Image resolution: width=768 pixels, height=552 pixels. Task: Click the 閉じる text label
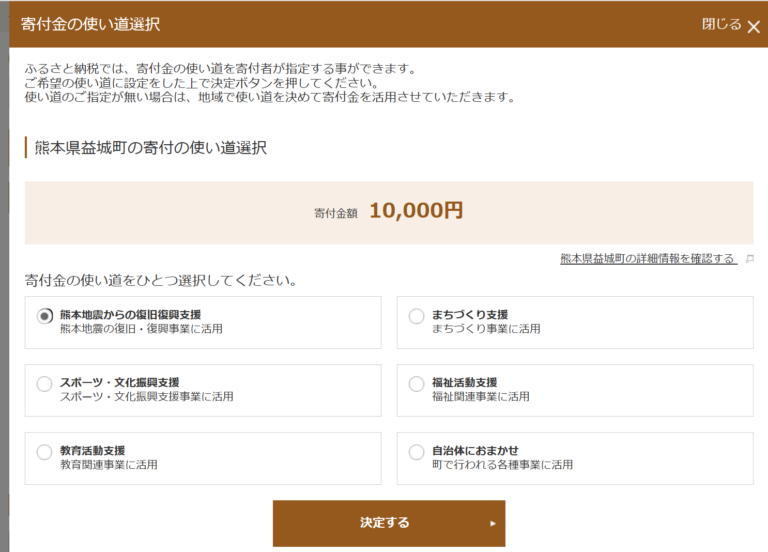click(721, 24)
